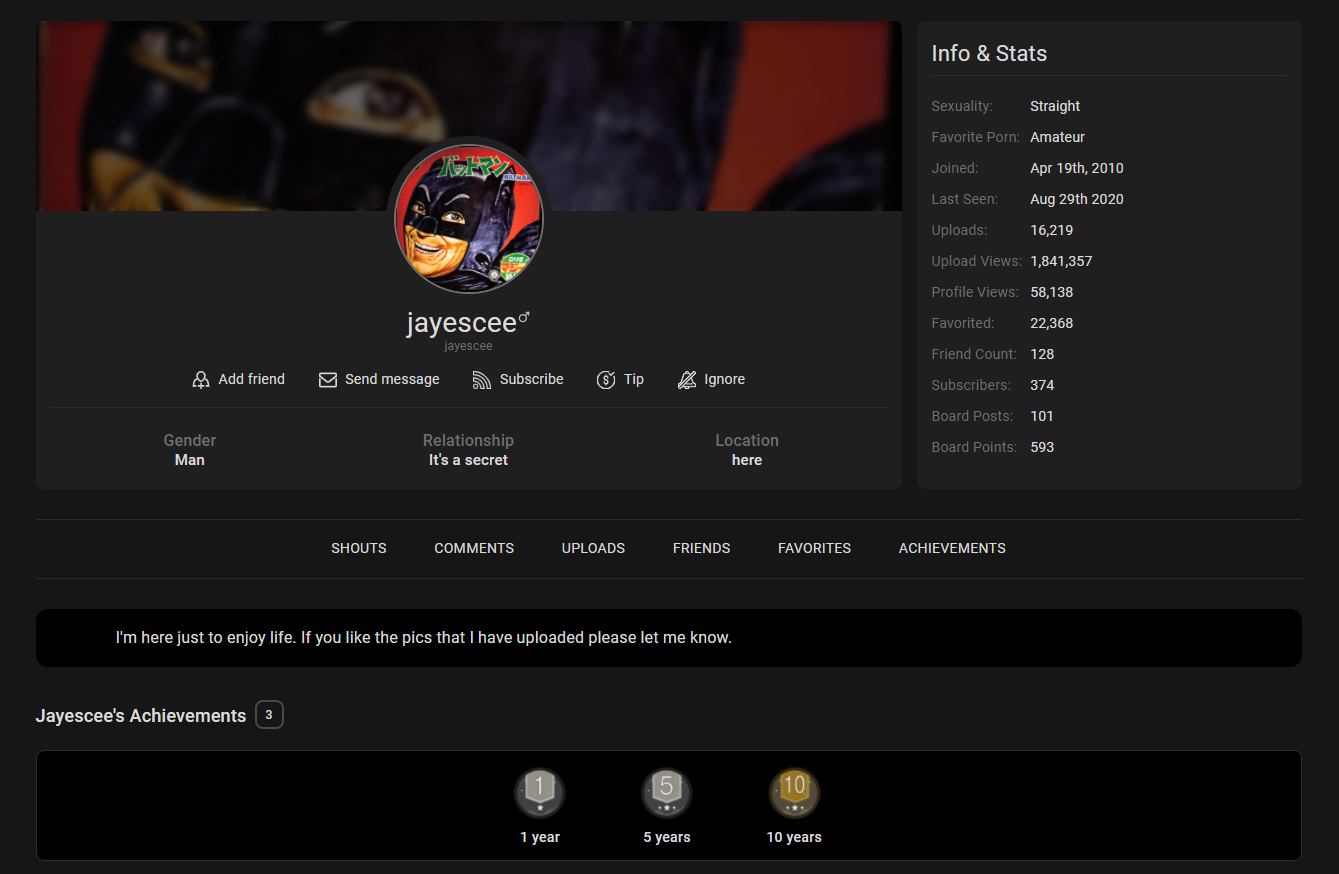Click the achievements count badge showing 3
1339x874 pixels.
tap(269, 715)
